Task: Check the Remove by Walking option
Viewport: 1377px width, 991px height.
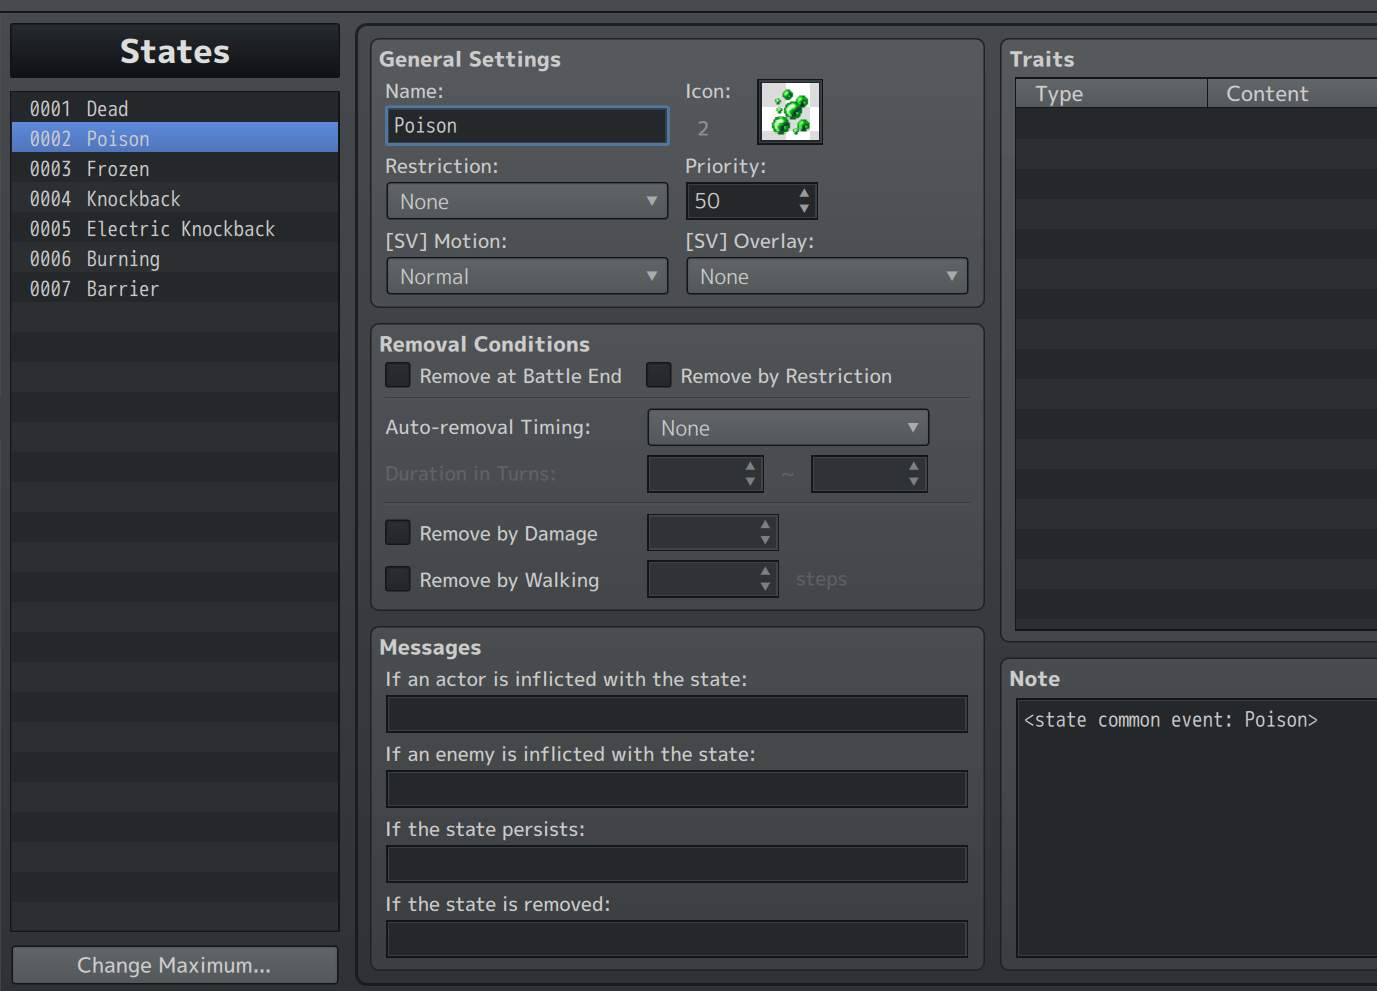Action: [398, 579]
